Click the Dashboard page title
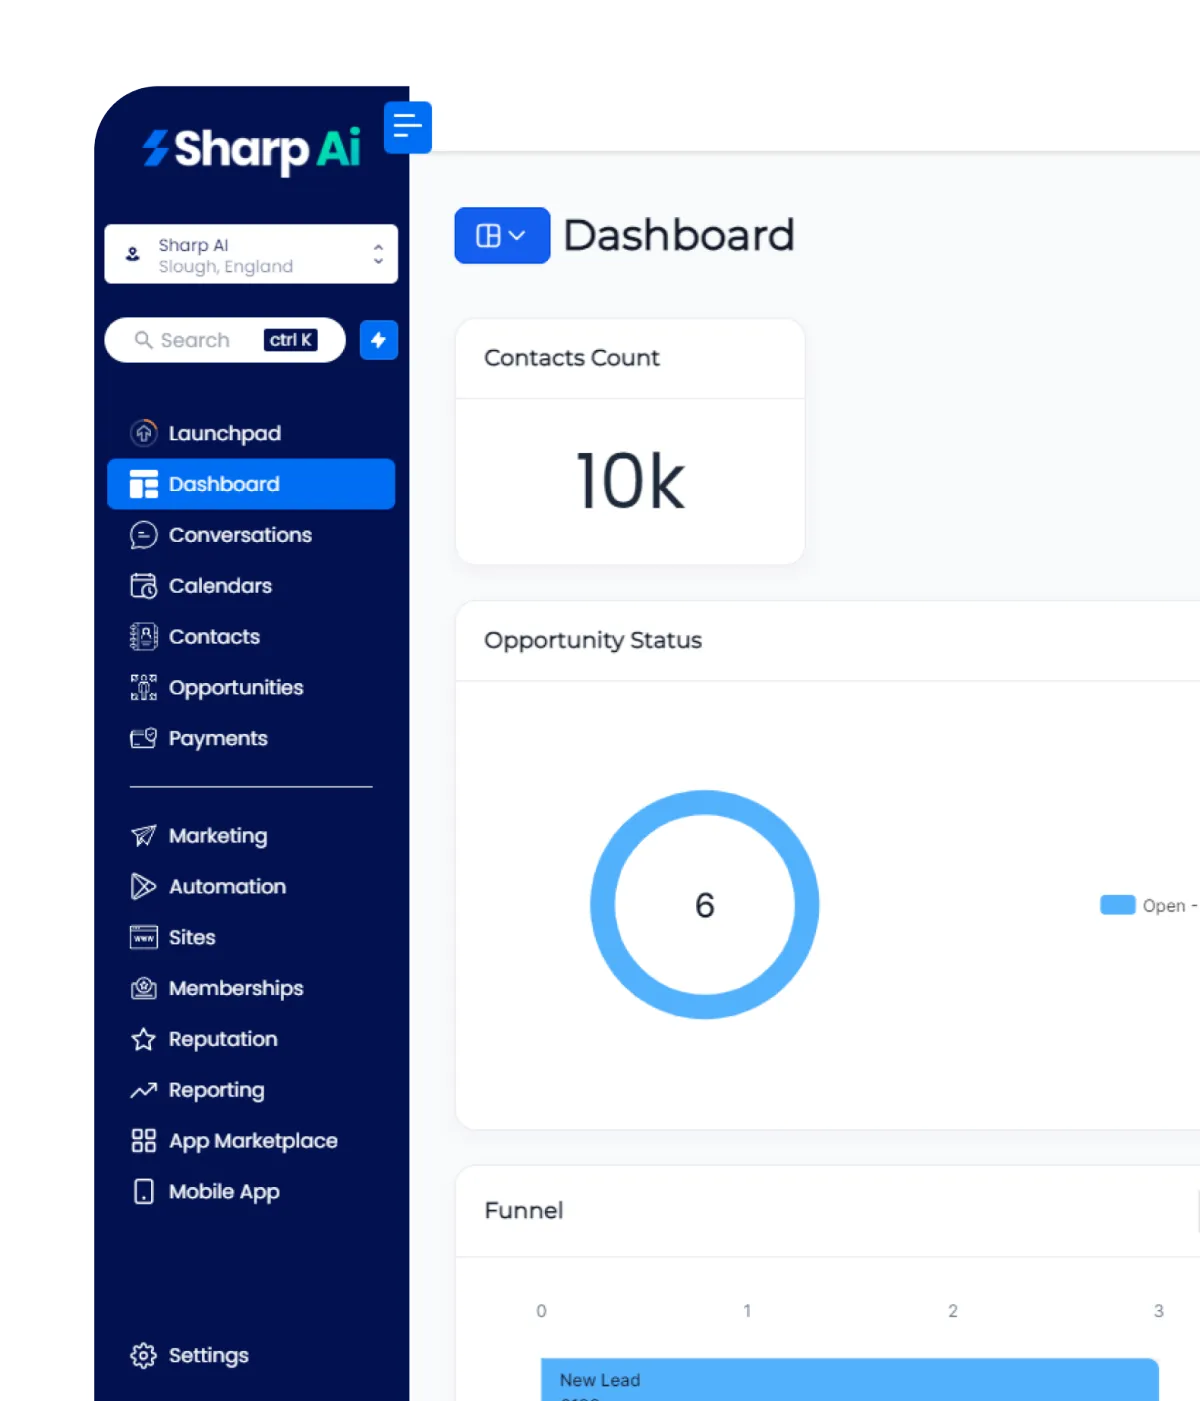 coord(679,236)
